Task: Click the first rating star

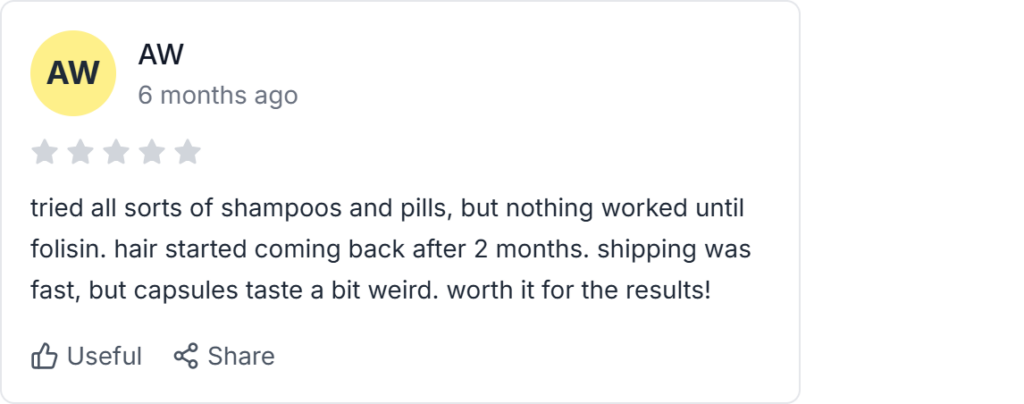Action: click(x=44, y=152)
